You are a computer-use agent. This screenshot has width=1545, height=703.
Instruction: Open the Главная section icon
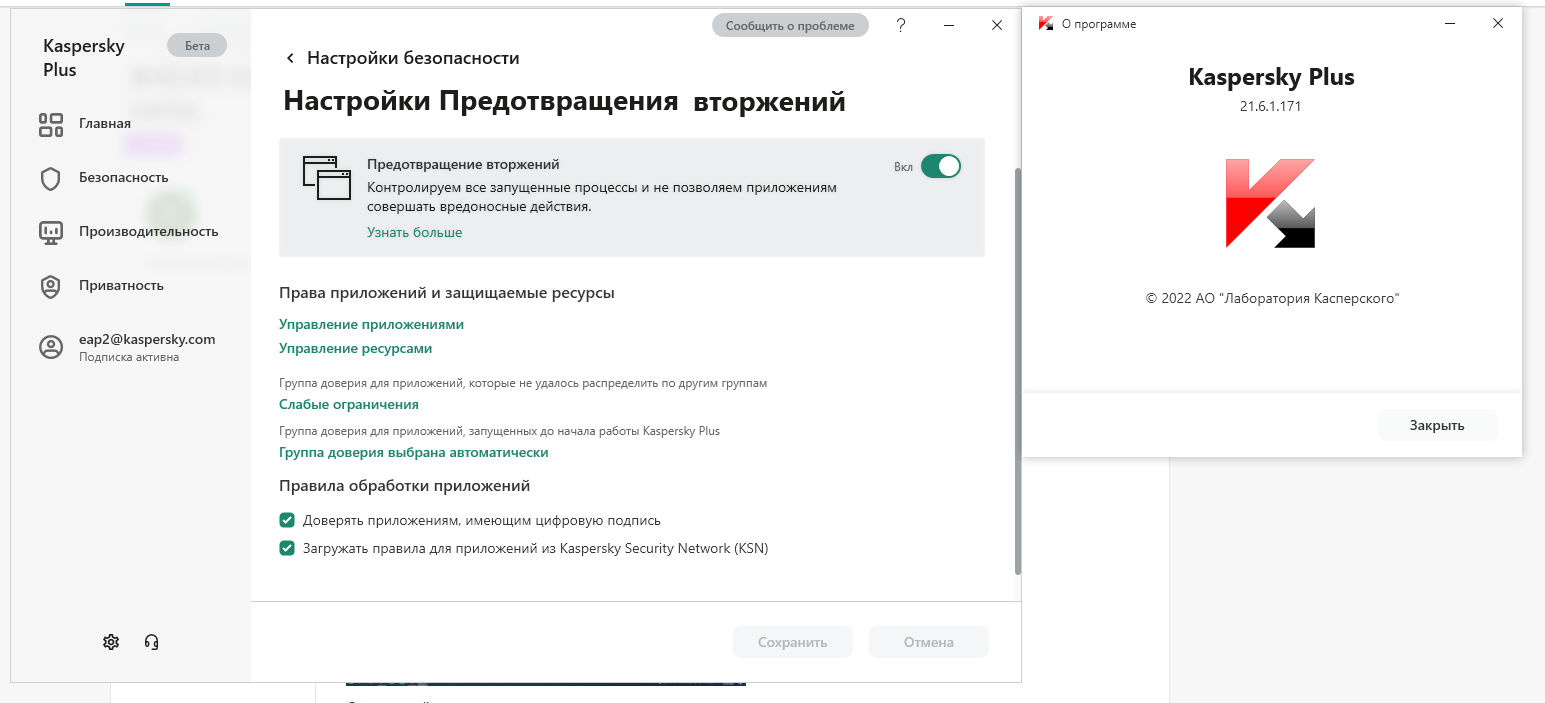[x=51, y=124]
